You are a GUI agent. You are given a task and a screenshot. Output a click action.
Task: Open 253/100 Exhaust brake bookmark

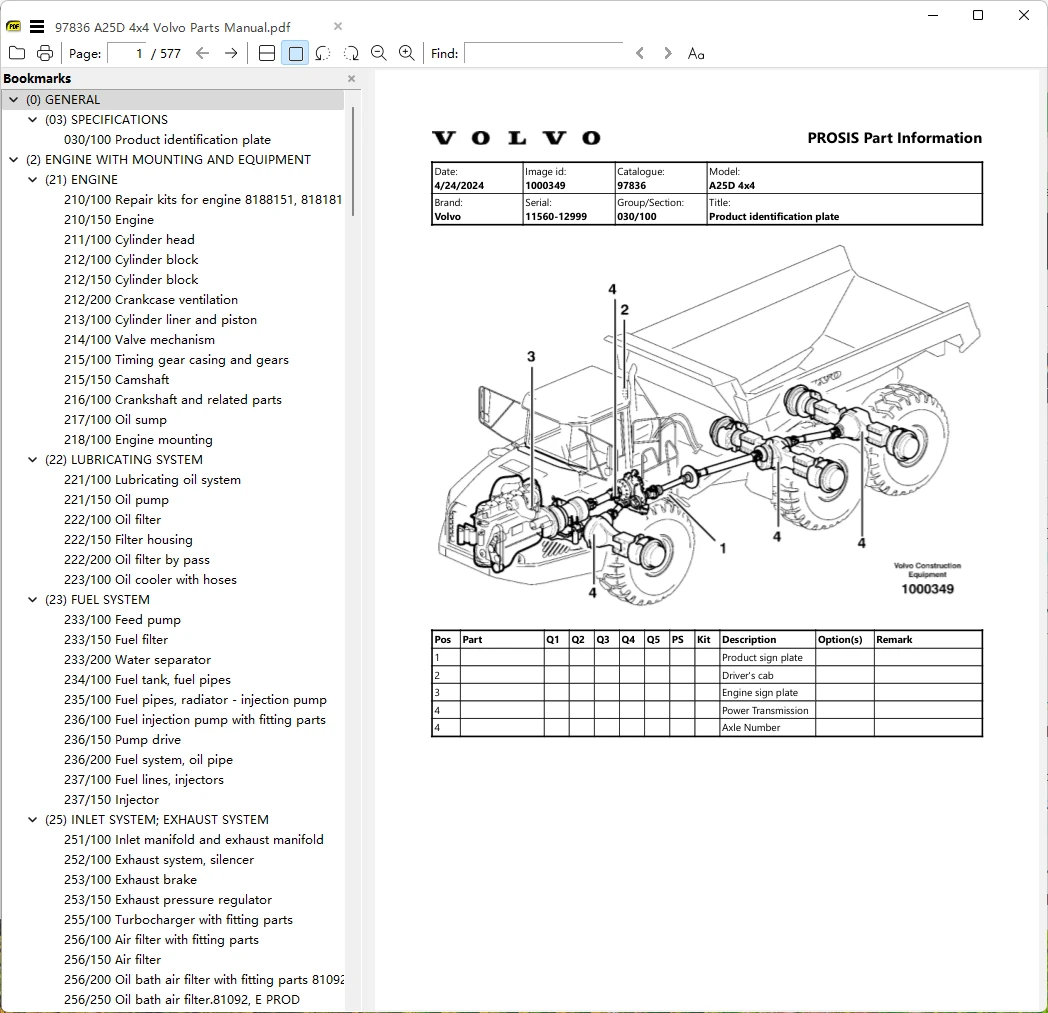tap(130, 880)
